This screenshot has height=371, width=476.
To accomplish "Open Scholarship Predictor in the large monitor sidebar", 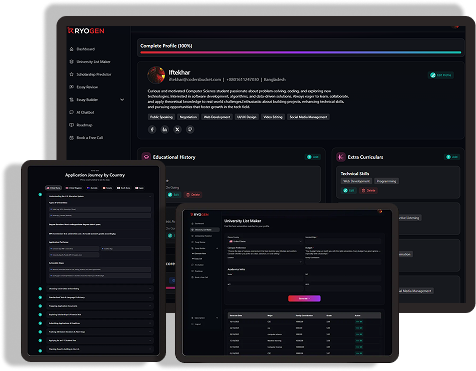I will 94,74.
